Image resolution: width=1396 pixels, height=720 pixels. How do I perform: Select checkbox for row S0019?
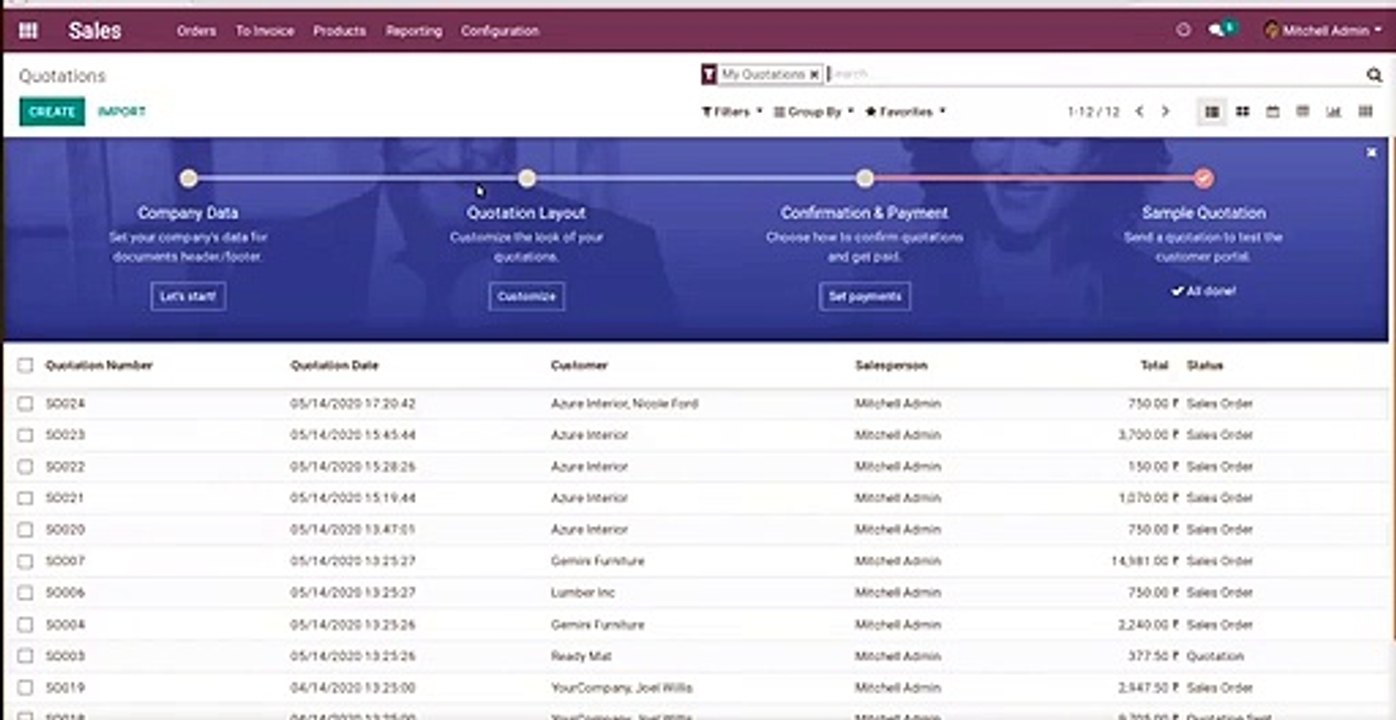[x=25, y=688]
